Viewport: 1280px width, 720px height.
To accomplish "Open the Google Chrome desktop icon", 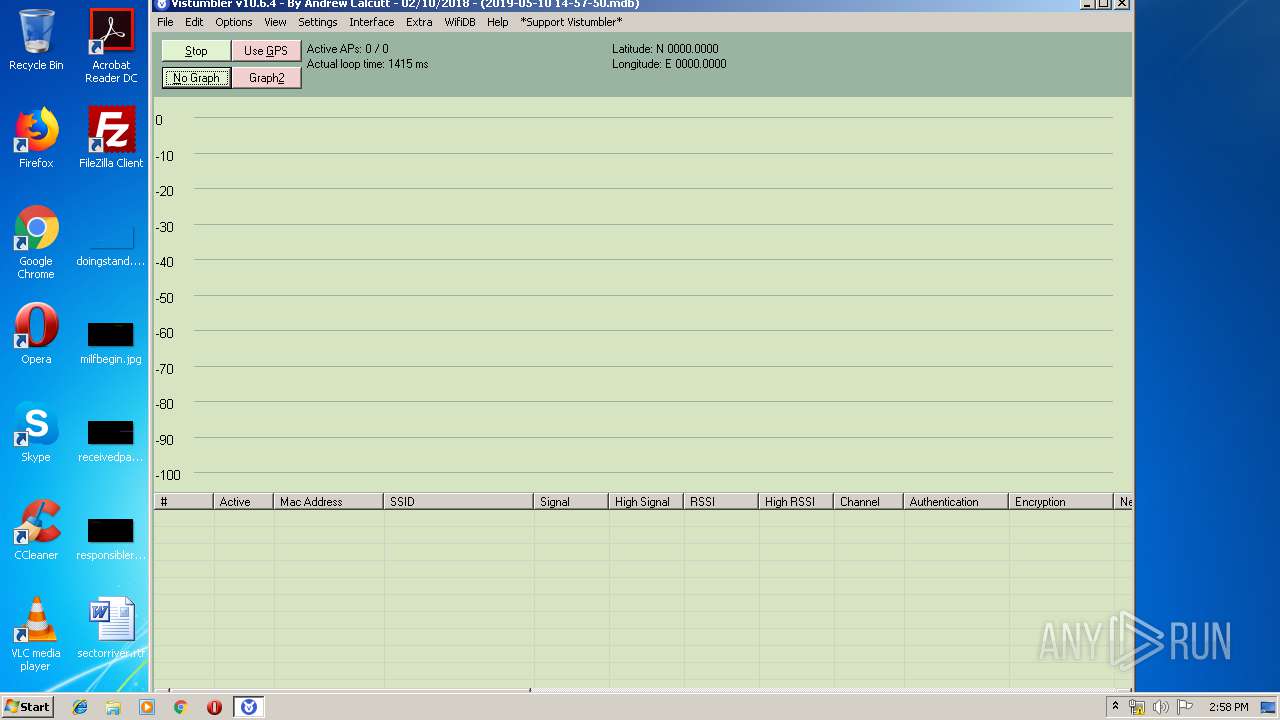I will tap(36, 242).
